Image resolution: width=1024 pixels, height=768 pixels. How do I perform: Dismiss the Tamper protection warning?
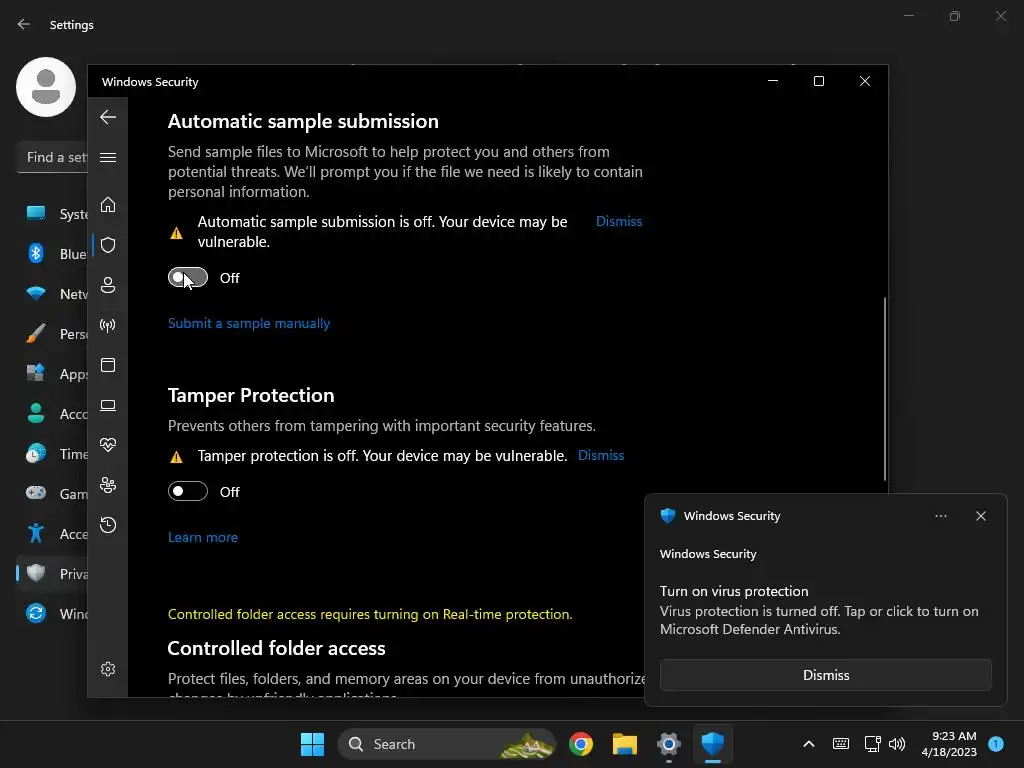[x=601, y=455]
